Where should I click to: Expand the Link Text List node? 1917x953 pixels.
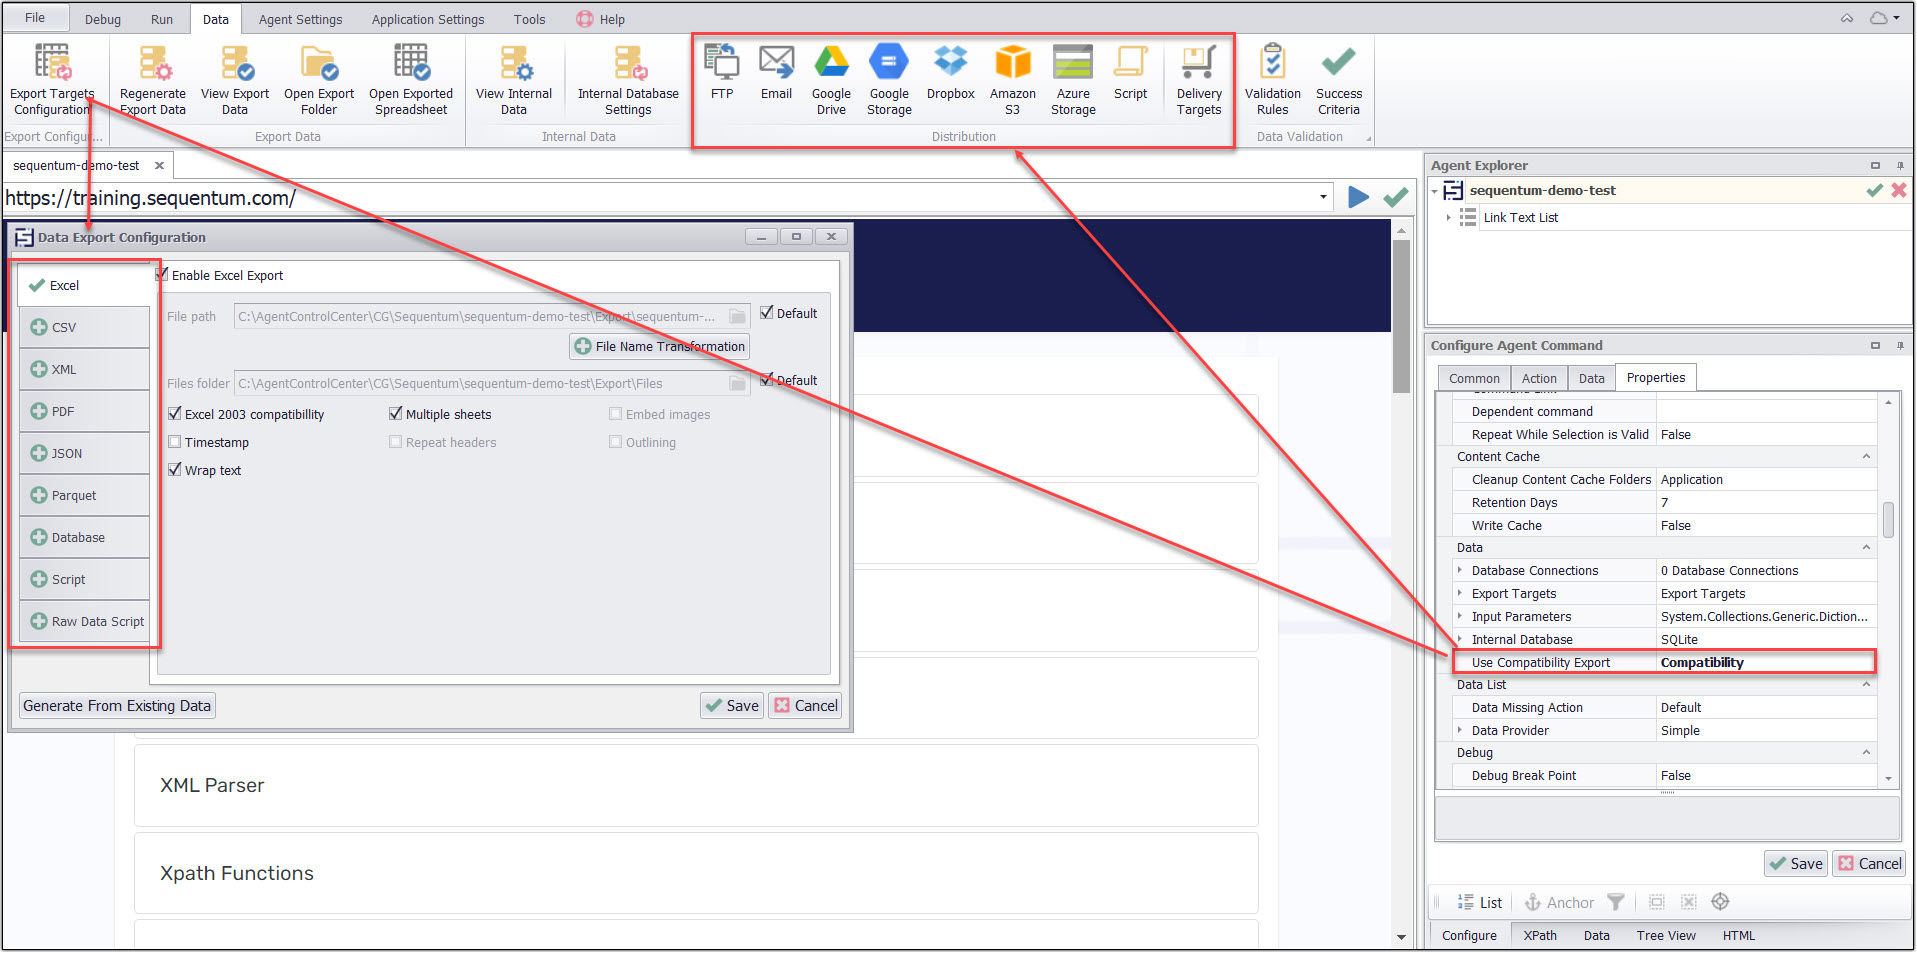pos(1451,217)
